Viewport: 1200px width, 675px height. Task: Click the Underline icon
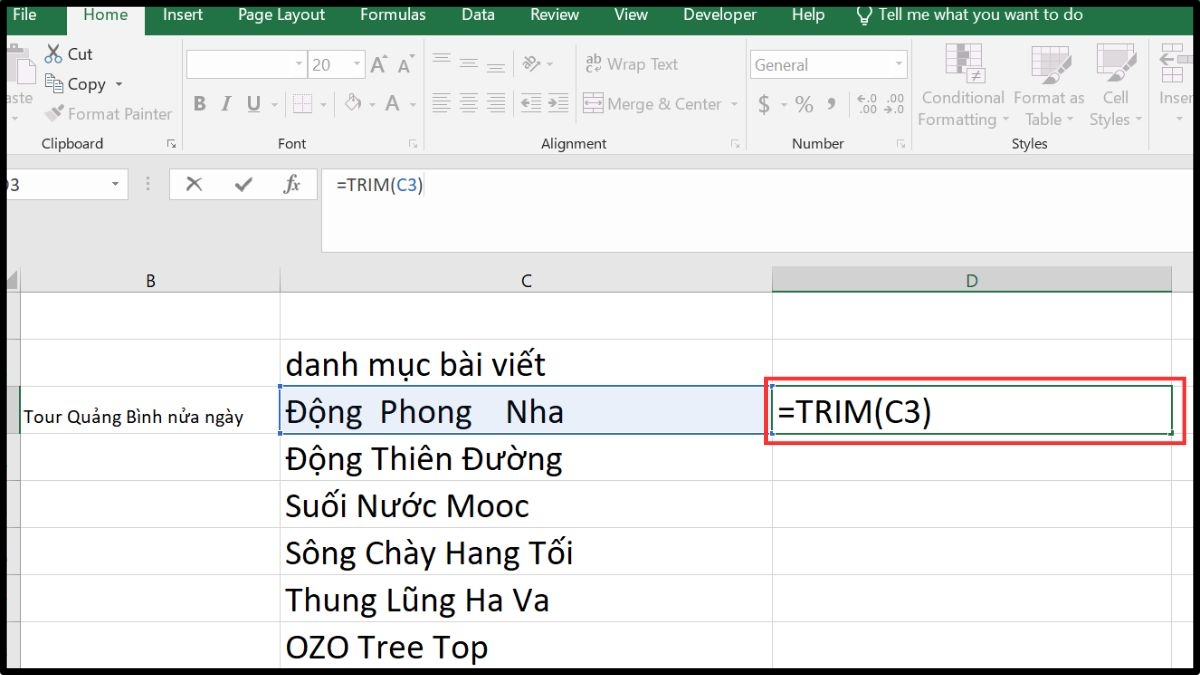(254, 103)
